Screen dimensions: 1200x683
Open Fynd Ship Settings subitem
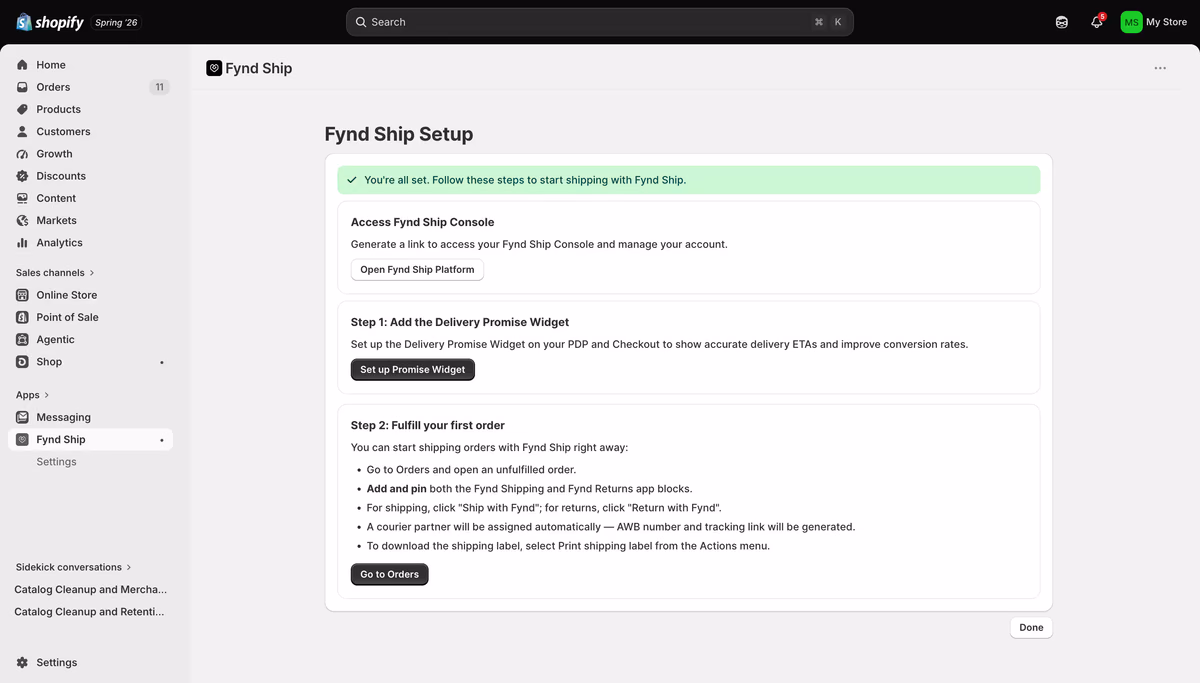(x=56, y=462)
